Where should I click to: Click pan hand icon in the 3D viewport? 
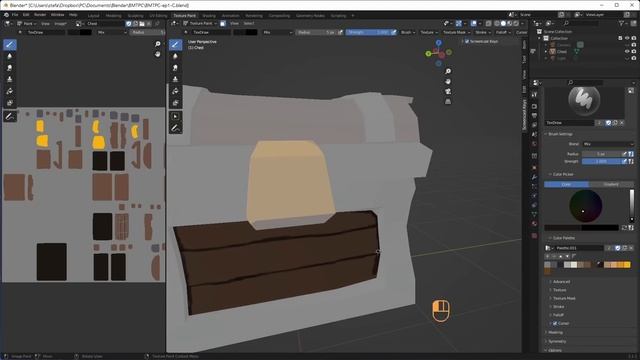click(x=448, y=81)
